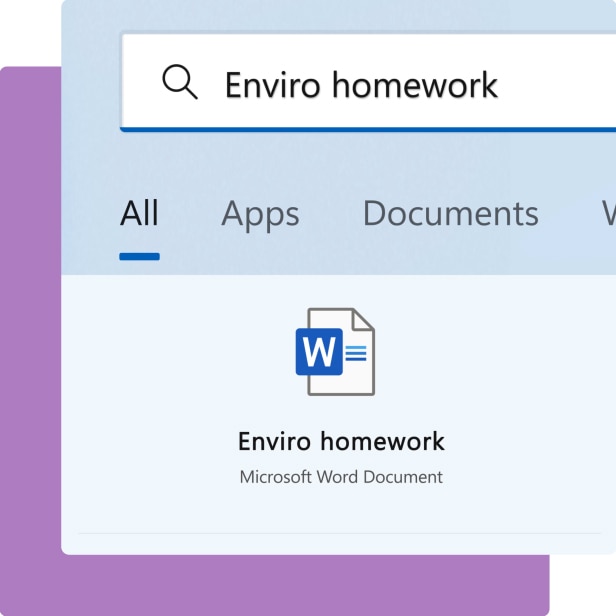Image resolution: width=616 pixels, height=616 pixels.
Task: Switch to the Documents tab
Action: (x=450, y=213)
